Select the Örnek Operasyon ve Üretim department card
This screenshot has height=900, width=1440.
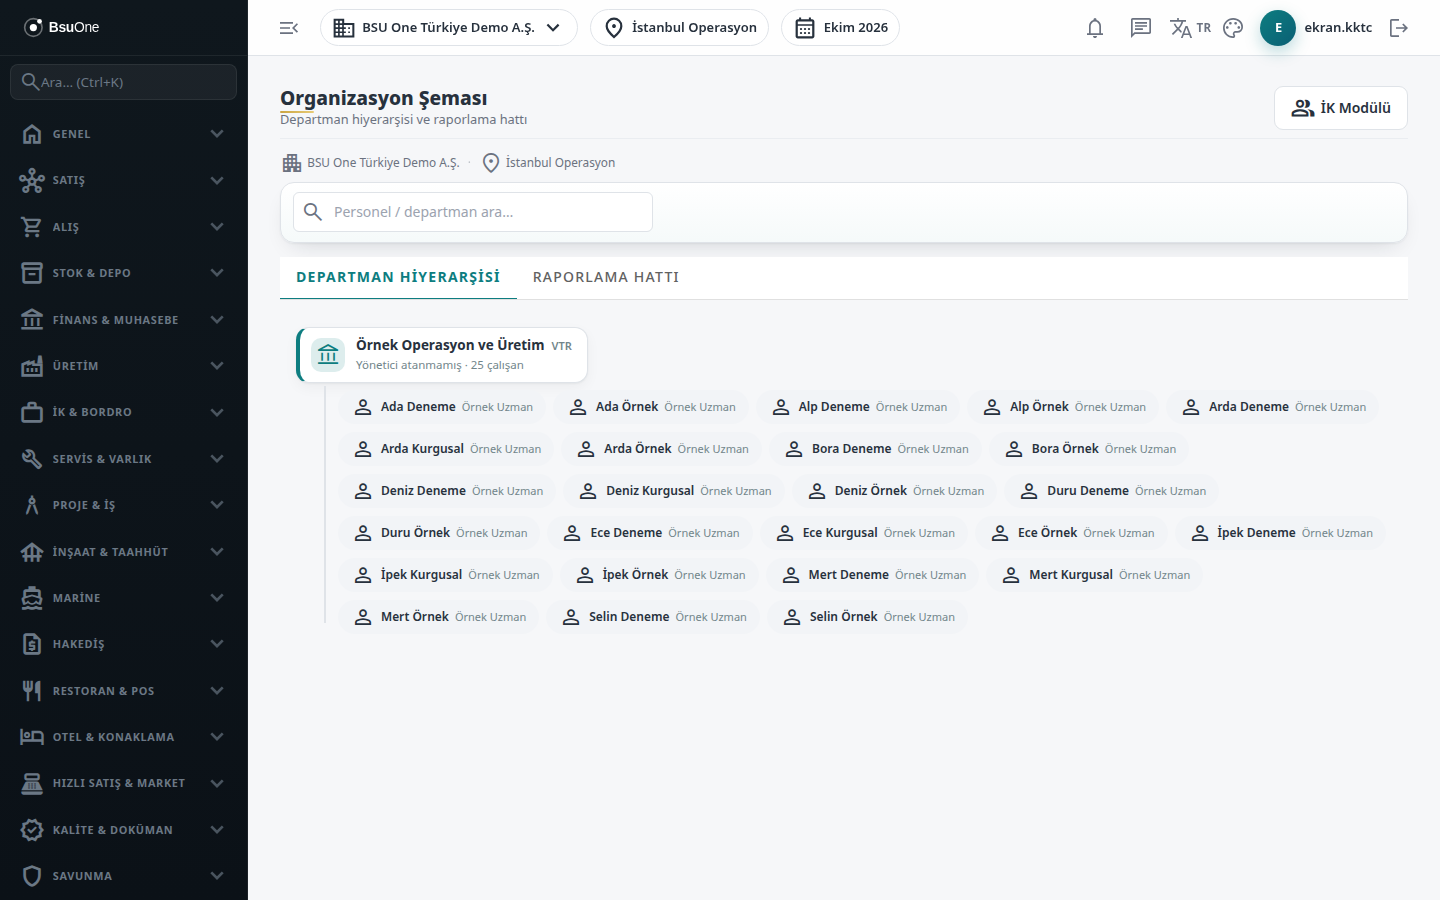[x=442, y=355]
